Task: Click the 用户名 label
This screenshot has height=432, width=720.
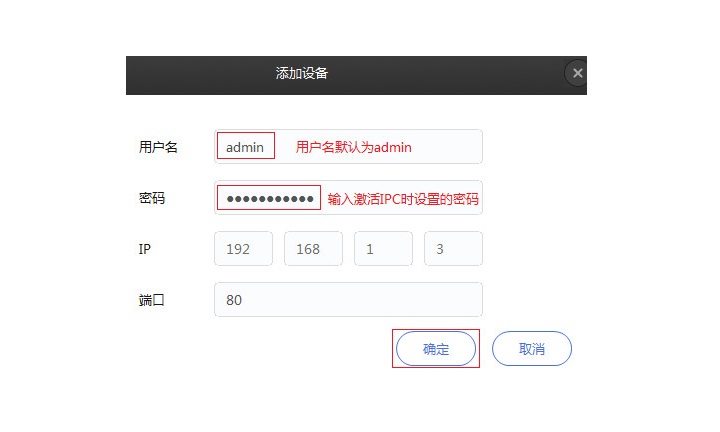Action: pos(158,147)
